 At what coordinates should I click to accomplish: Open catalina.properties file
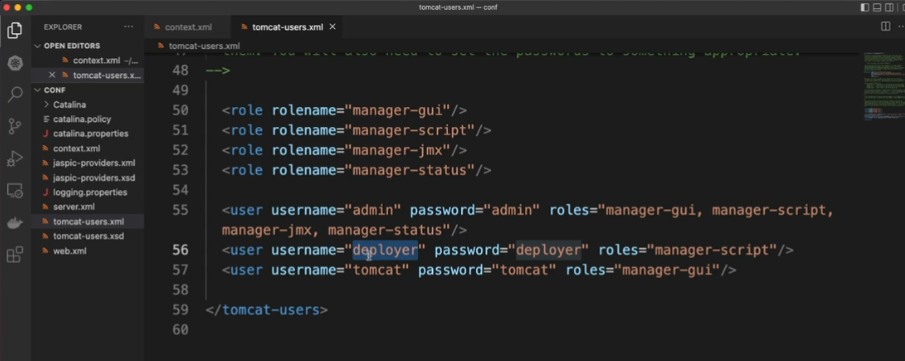[x=91, y=133]
